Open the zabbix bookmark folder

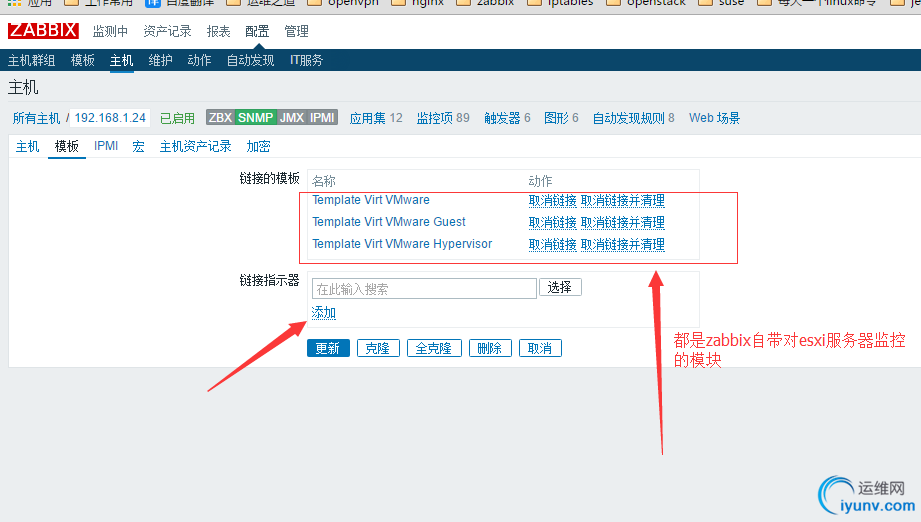point(485,3)
